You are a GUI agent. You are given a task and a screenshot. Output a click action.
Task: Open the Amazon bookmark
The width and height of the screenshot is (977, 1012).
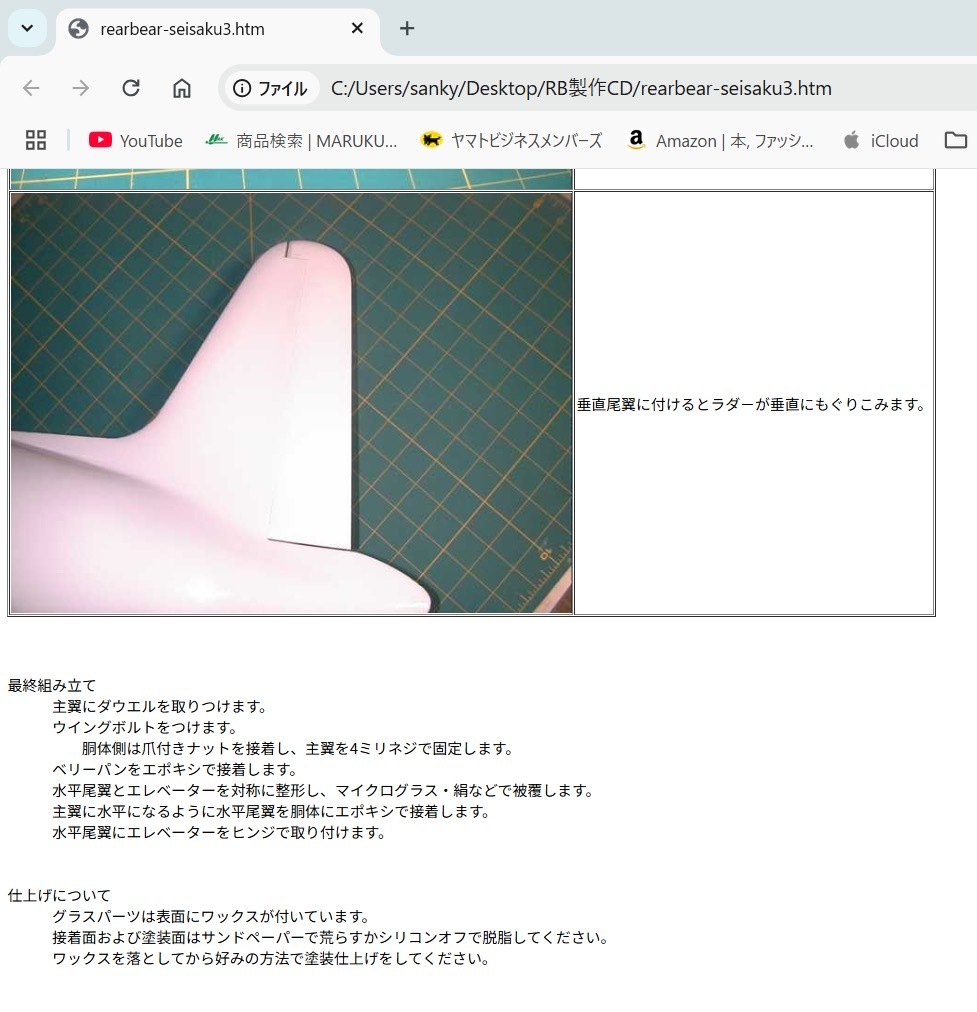[720, 141]
